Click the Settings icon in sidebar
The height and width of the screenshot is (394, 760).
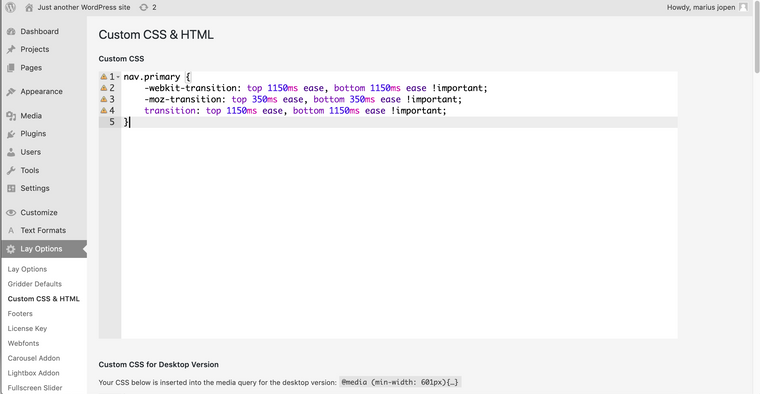(x=11, y=189)
